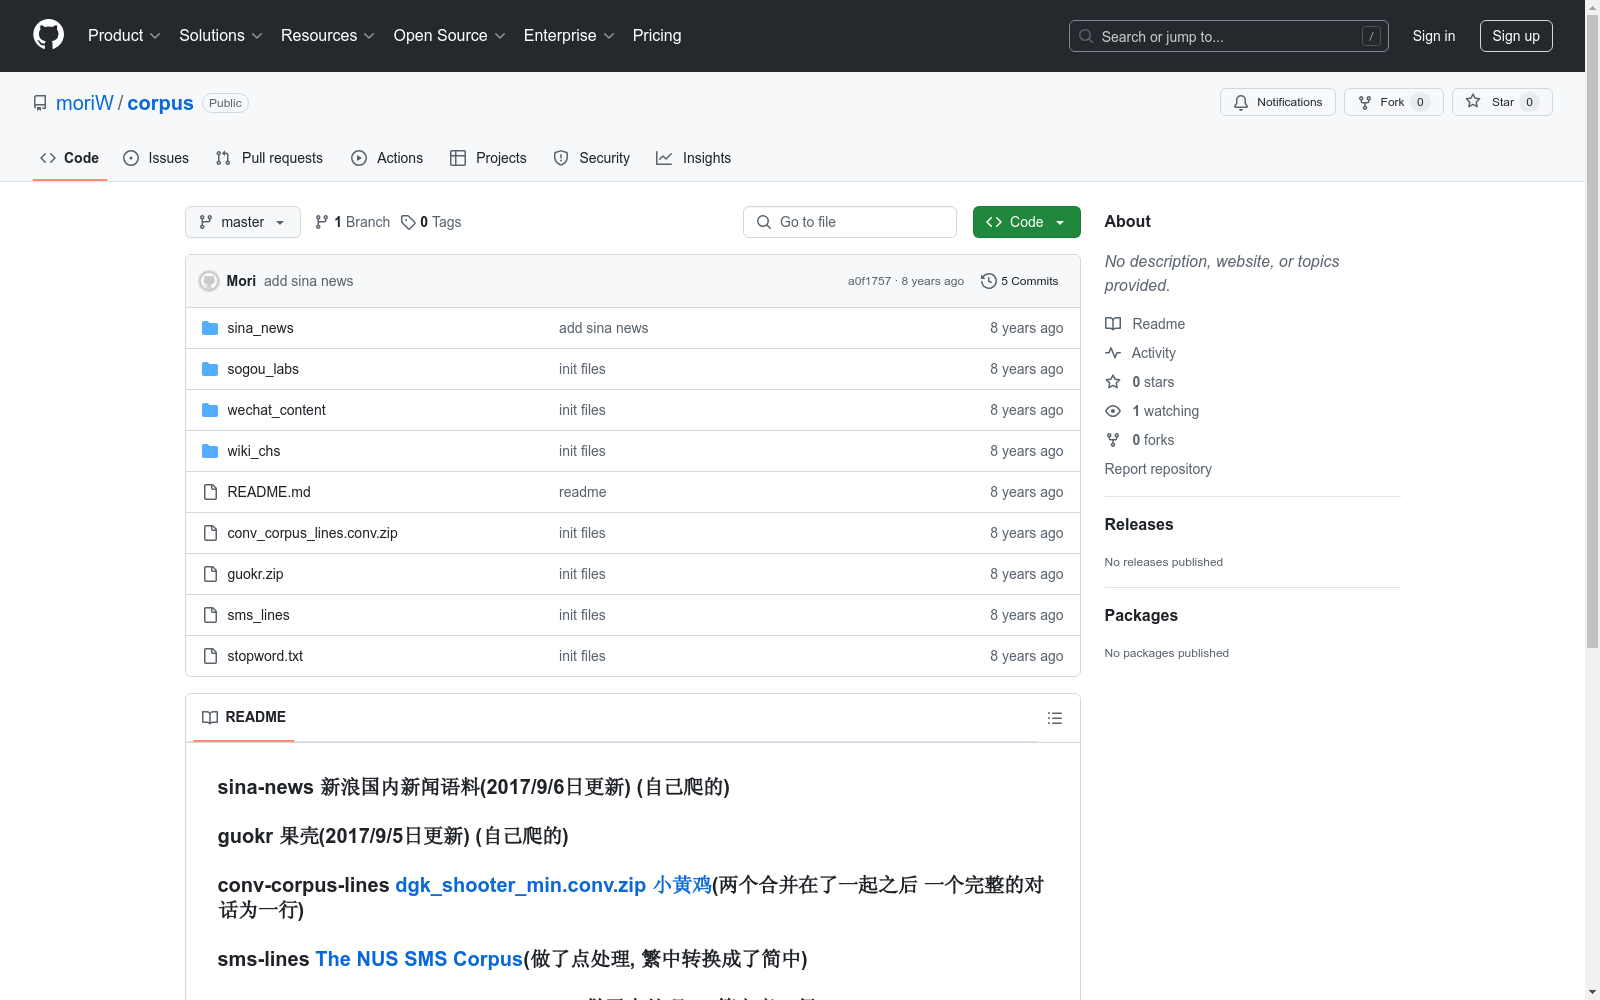Open the Pricing link
Viewport: 1600px width, 1000px height.
coord(657,36)
